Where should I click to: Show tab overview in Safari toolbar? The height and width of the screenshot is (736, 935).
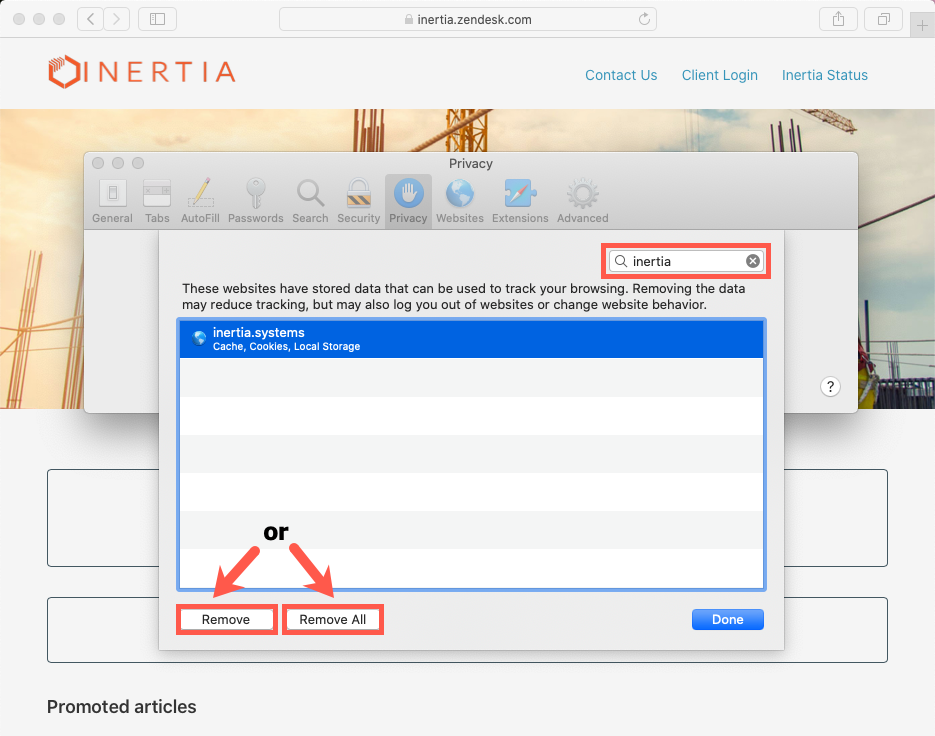(884, 19)
